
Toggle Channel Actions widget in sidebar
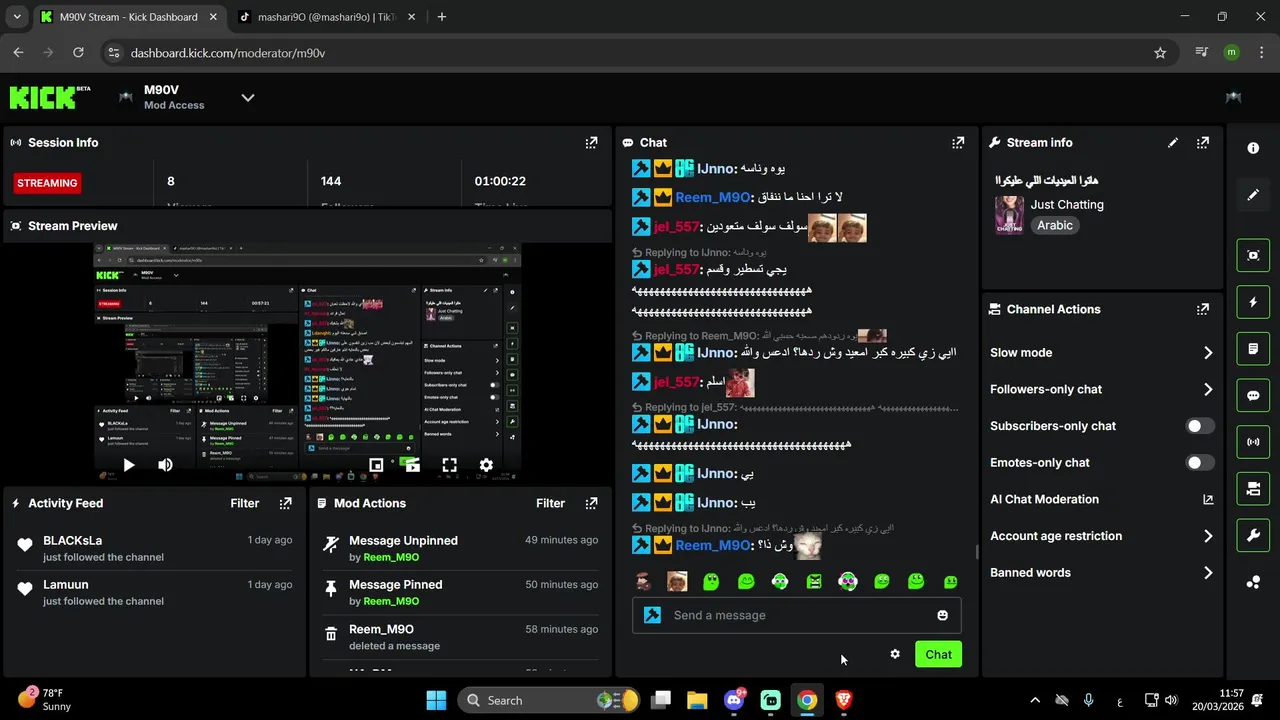tap(1253, 489)
